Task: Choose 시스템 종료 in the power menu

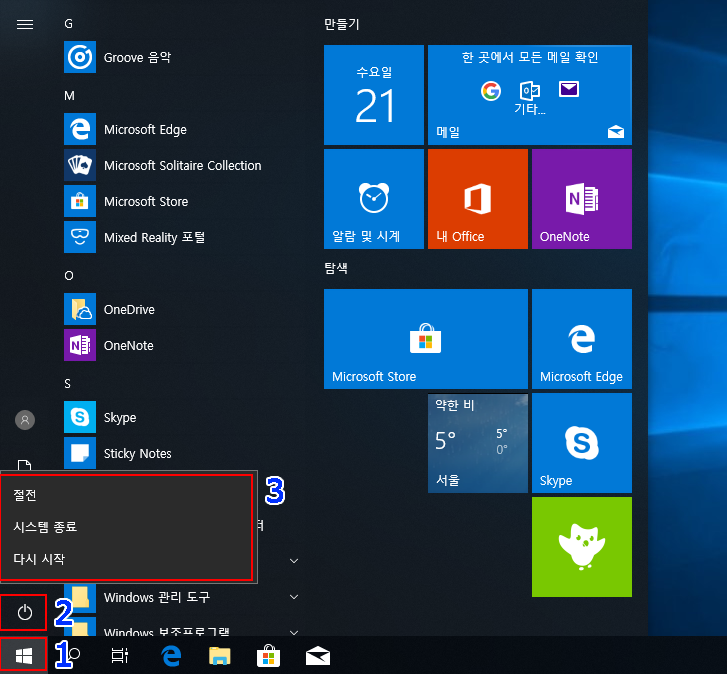Action: tap(45, 527)
